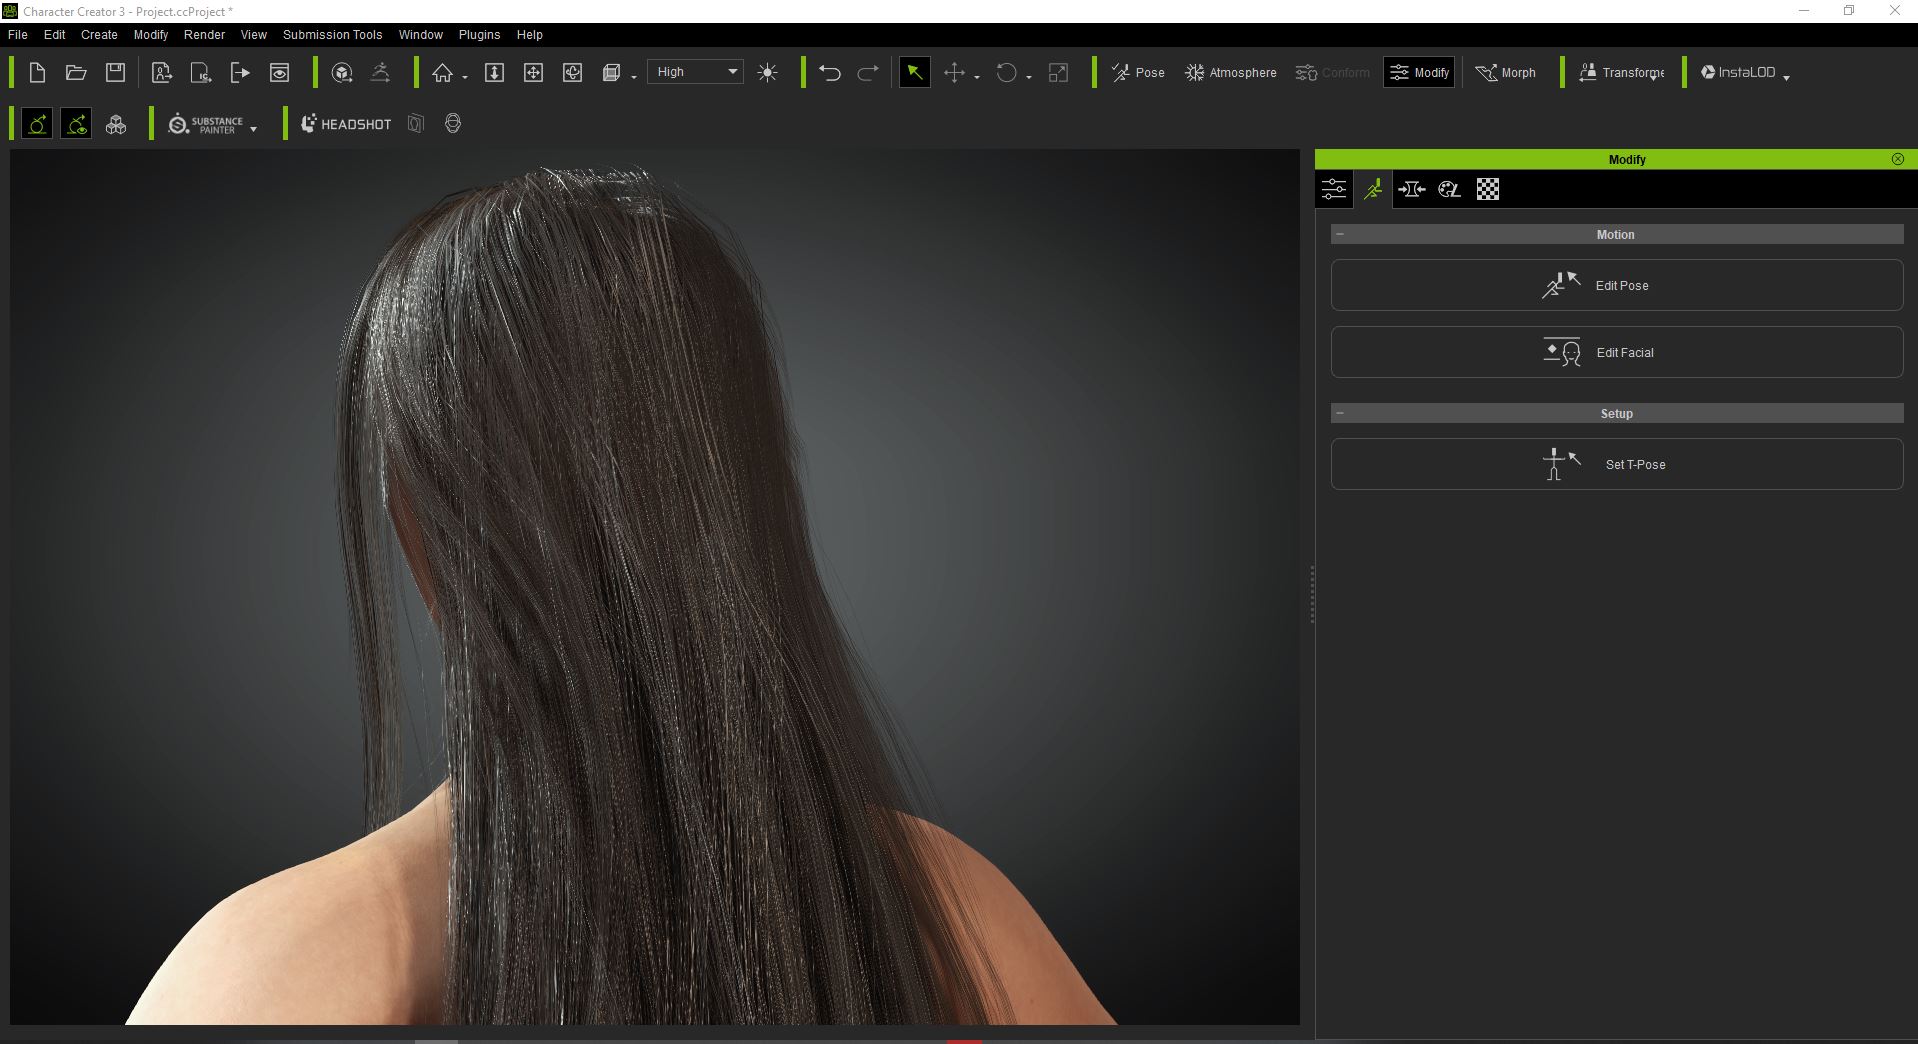Click the send to iClone (IC) icon
This screenshot has width=1918, height=1044.
201,72
